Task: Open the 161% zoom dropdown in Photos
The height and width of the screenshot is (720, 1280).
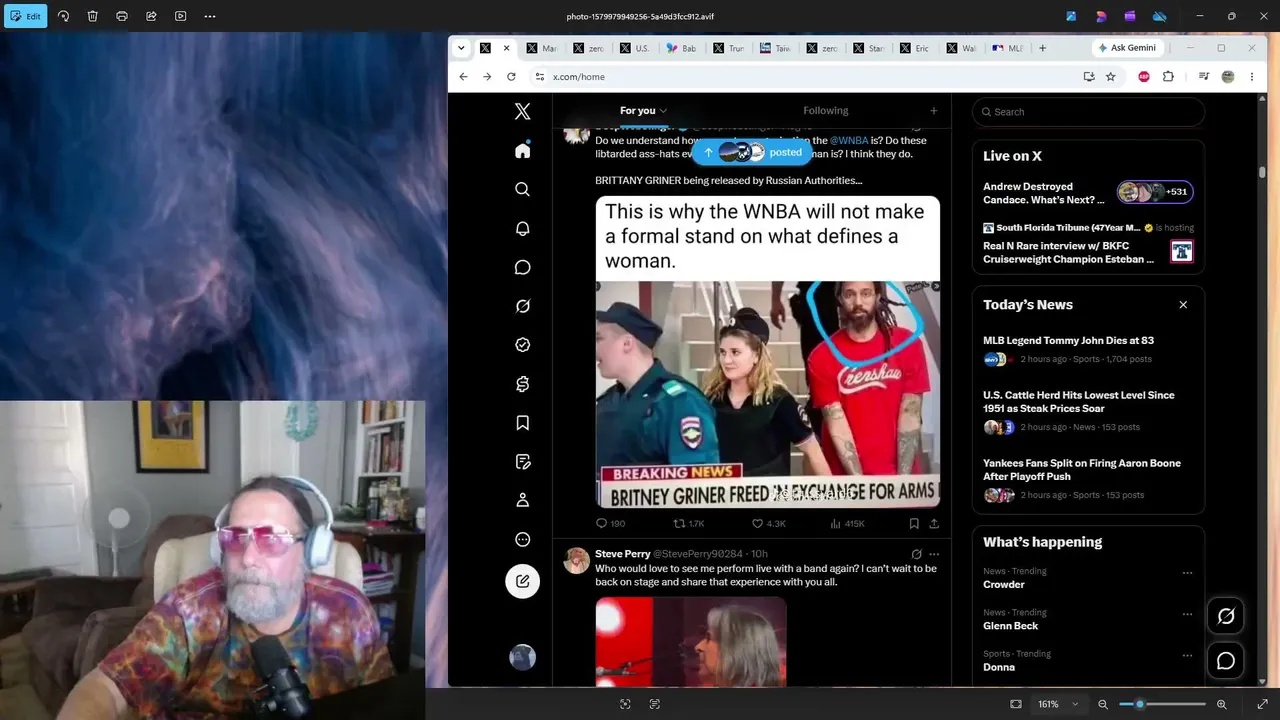Action: (x=1058, y=704)
